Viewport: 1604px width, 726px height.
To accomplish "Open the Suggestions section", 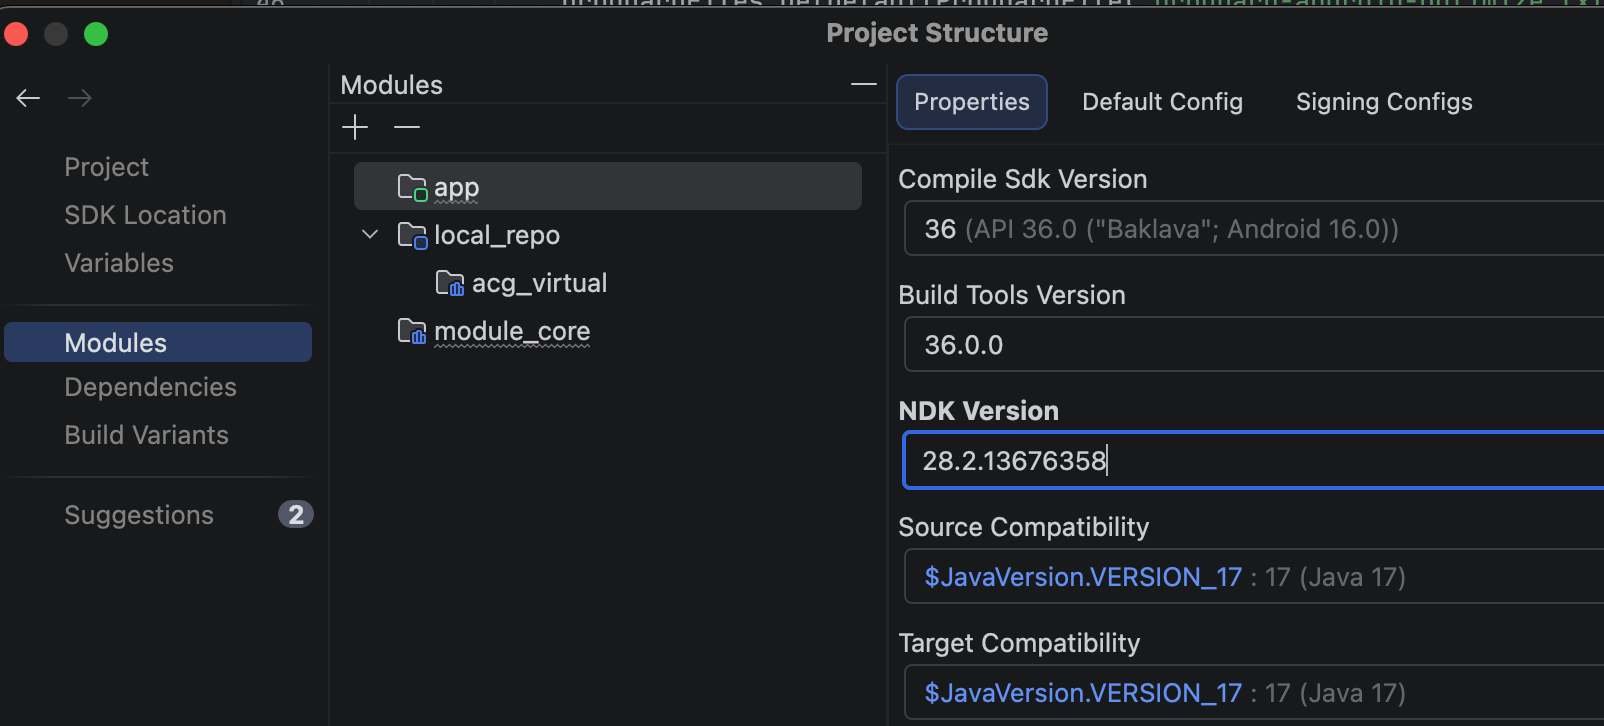I will coord(139,515).
